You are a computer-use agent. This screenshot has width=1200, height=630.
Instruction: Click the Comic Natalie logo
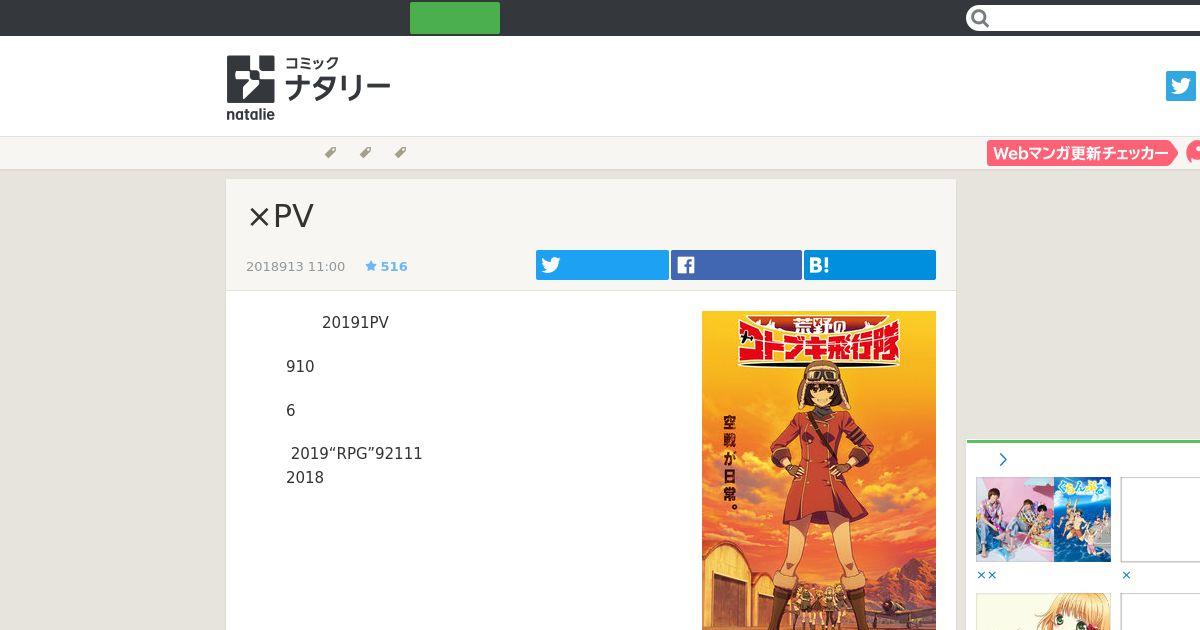pyautogui.click(x=308, y=88)
